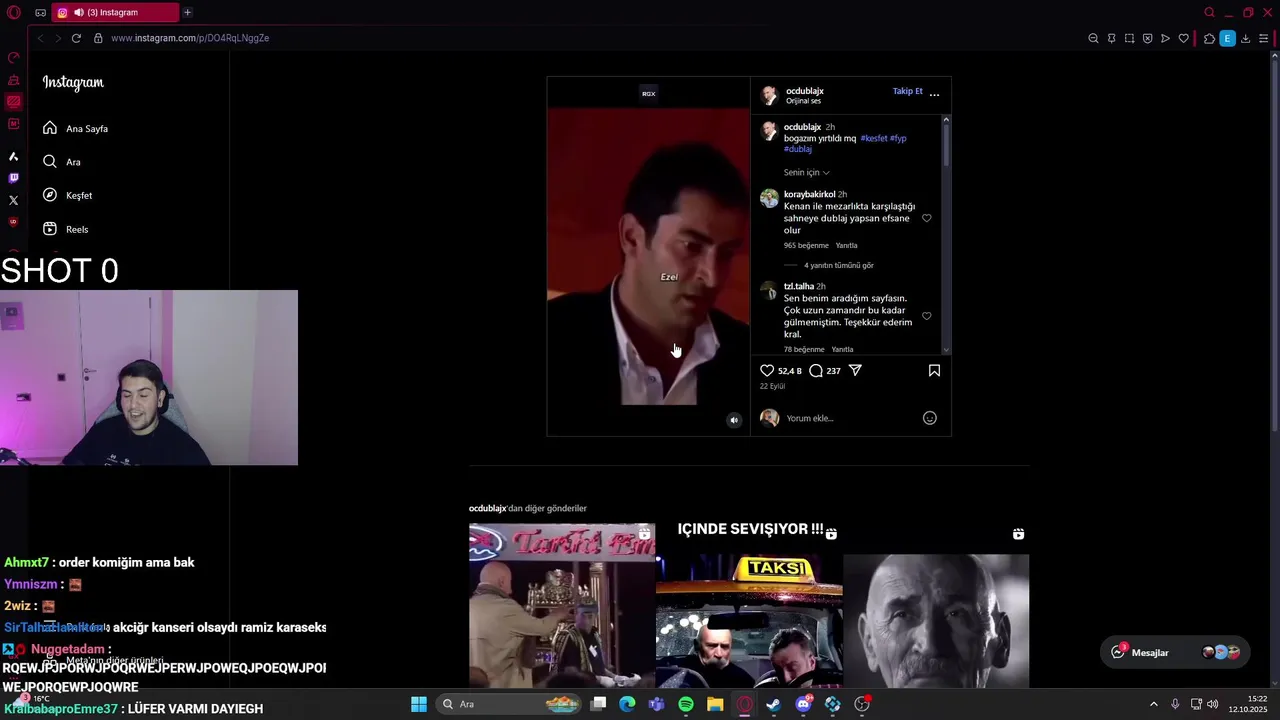Open ocdublajx profile from post header
This screenshot has height=720, width=1280.
click(804, 91)
